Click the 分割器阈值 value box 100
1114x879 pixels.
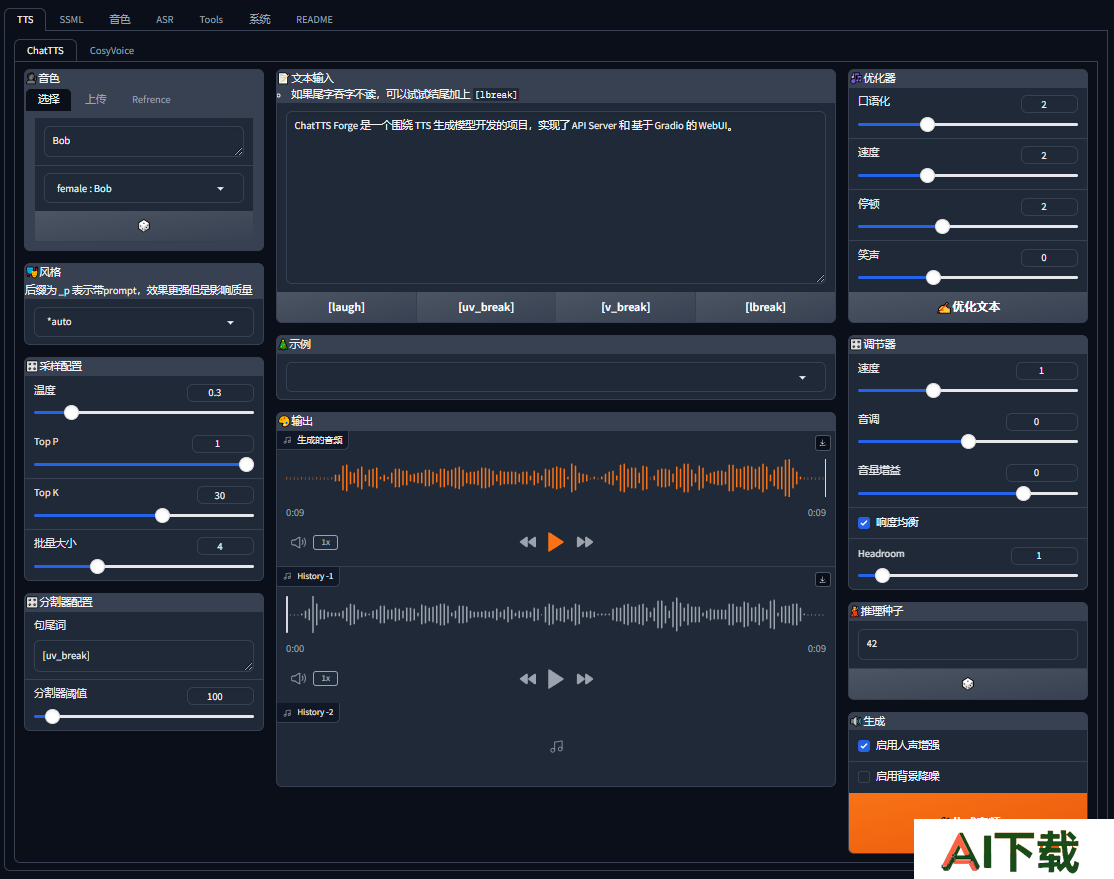click(220, 696)
